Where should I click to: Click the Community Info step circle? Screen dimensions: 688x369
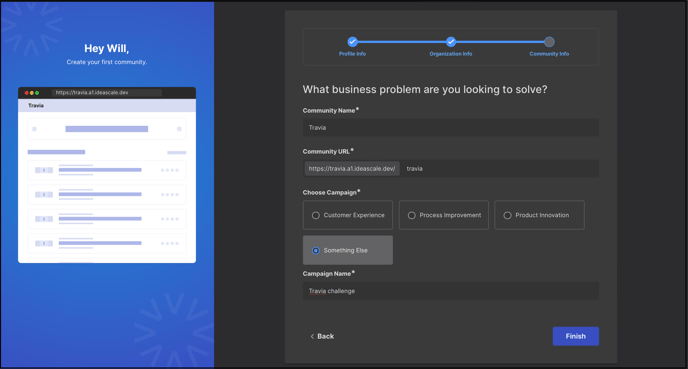(x=549, y=42)
